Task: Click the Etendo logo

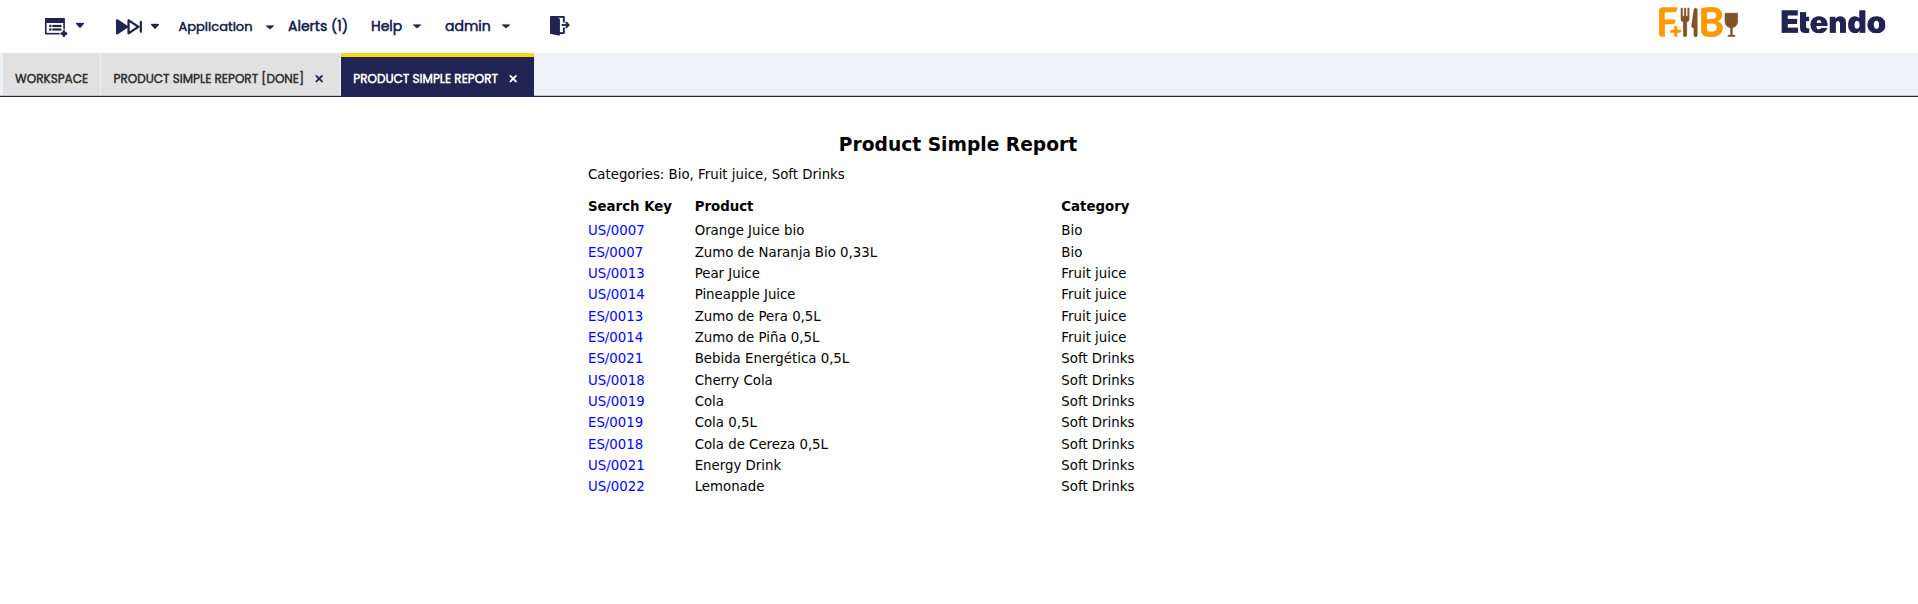Action: click(1832, 23)
